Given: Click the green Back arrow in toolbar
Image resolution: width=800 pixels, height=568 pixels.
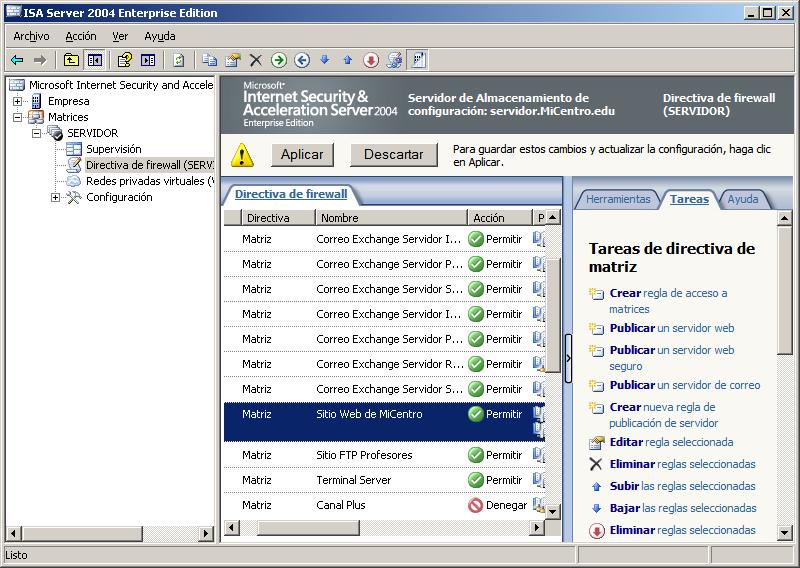Looking at the screenshot, I should pos(16,60).
